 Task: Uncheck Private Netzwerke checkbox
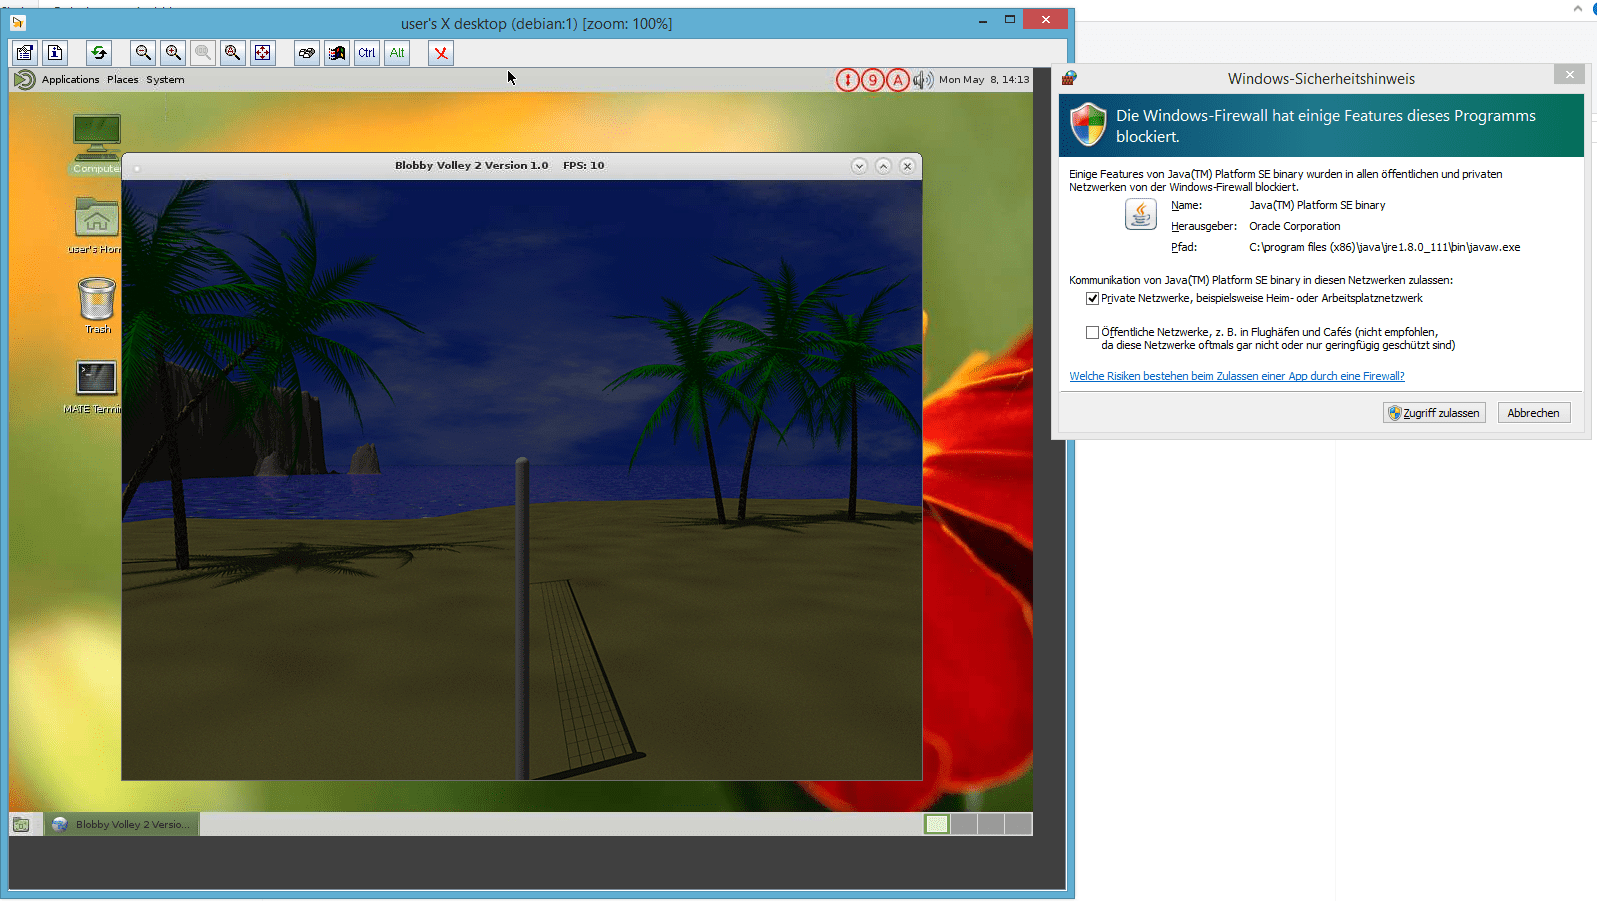[x=1092, y=298]
